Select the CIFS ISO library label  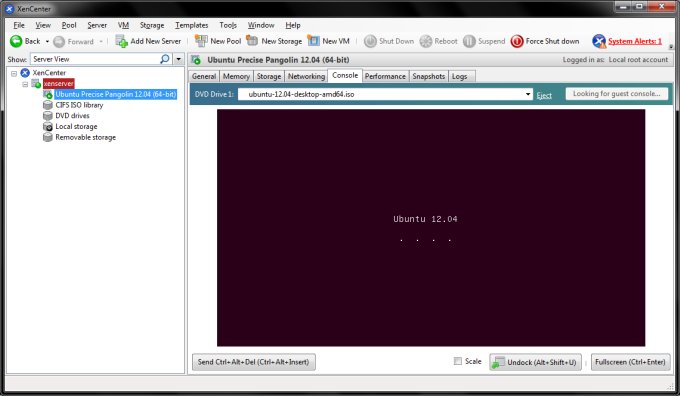[x=79, y=105]
